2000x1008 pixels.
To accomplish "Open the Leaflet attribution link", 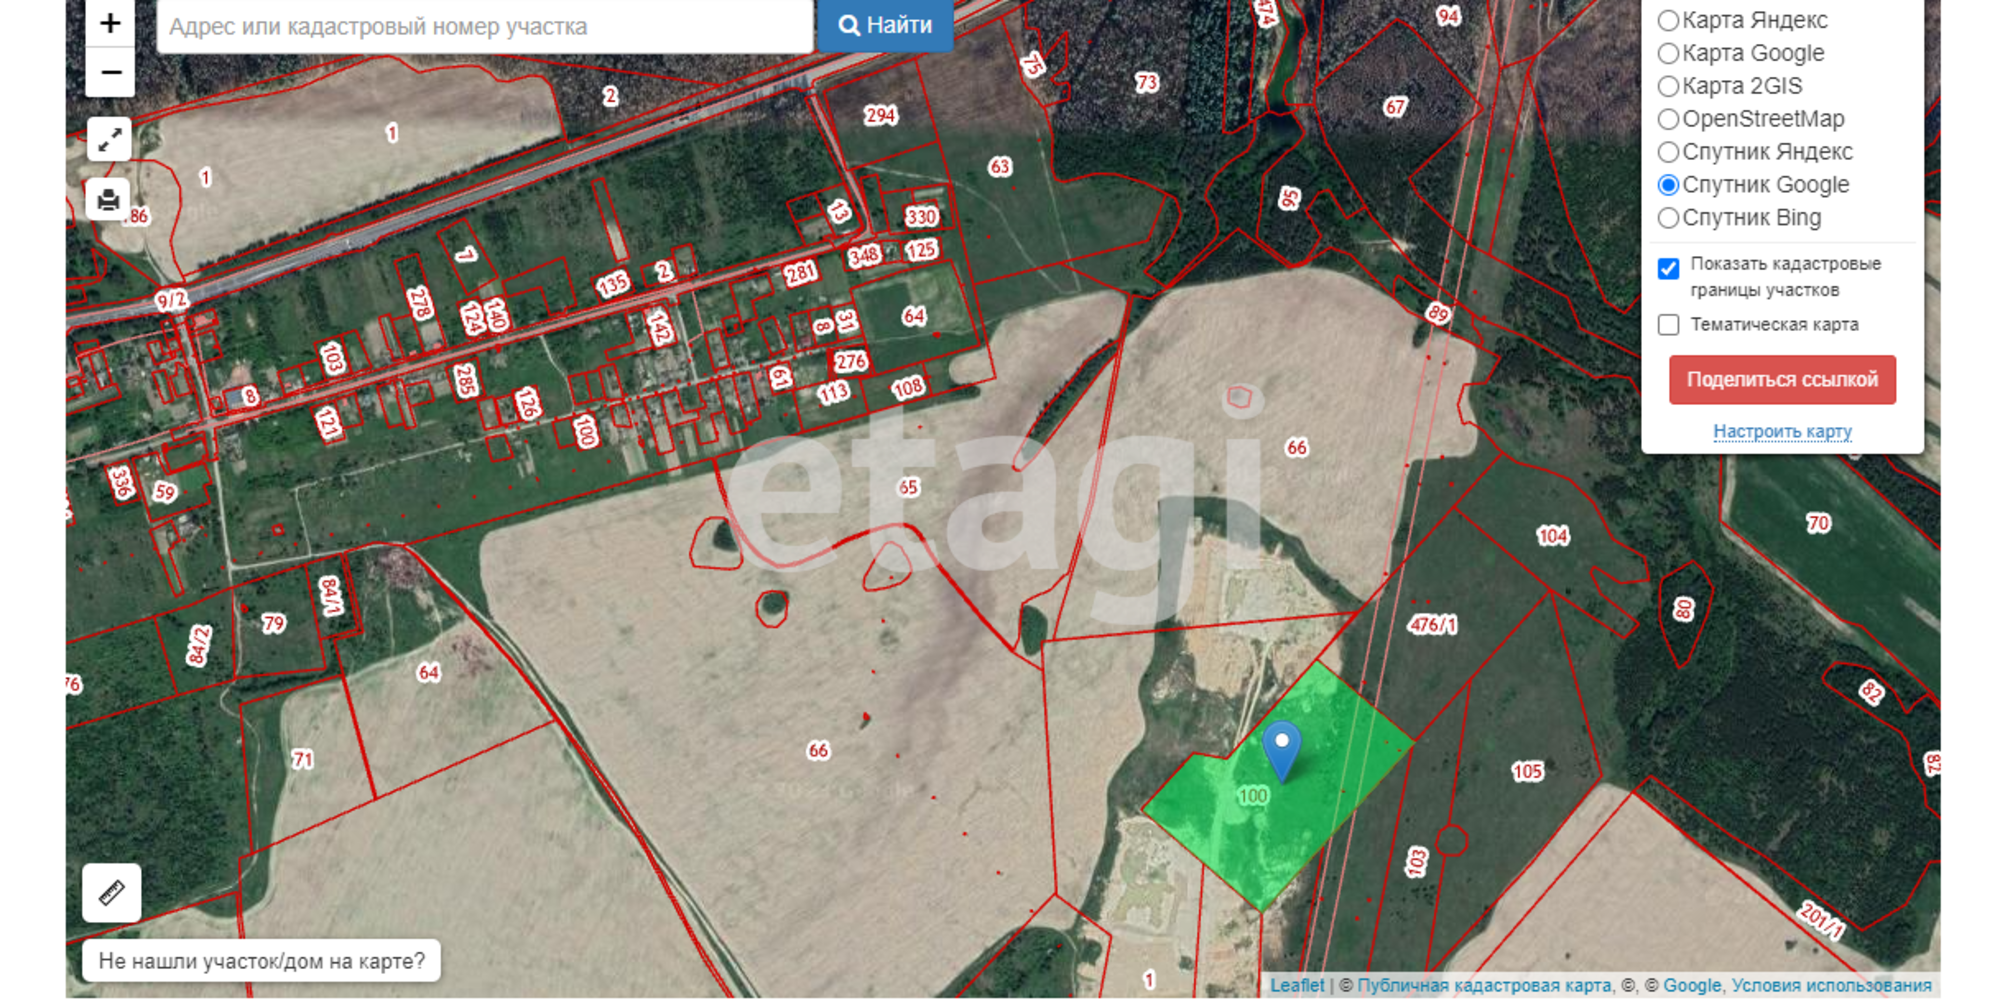I will (1297, 985).
